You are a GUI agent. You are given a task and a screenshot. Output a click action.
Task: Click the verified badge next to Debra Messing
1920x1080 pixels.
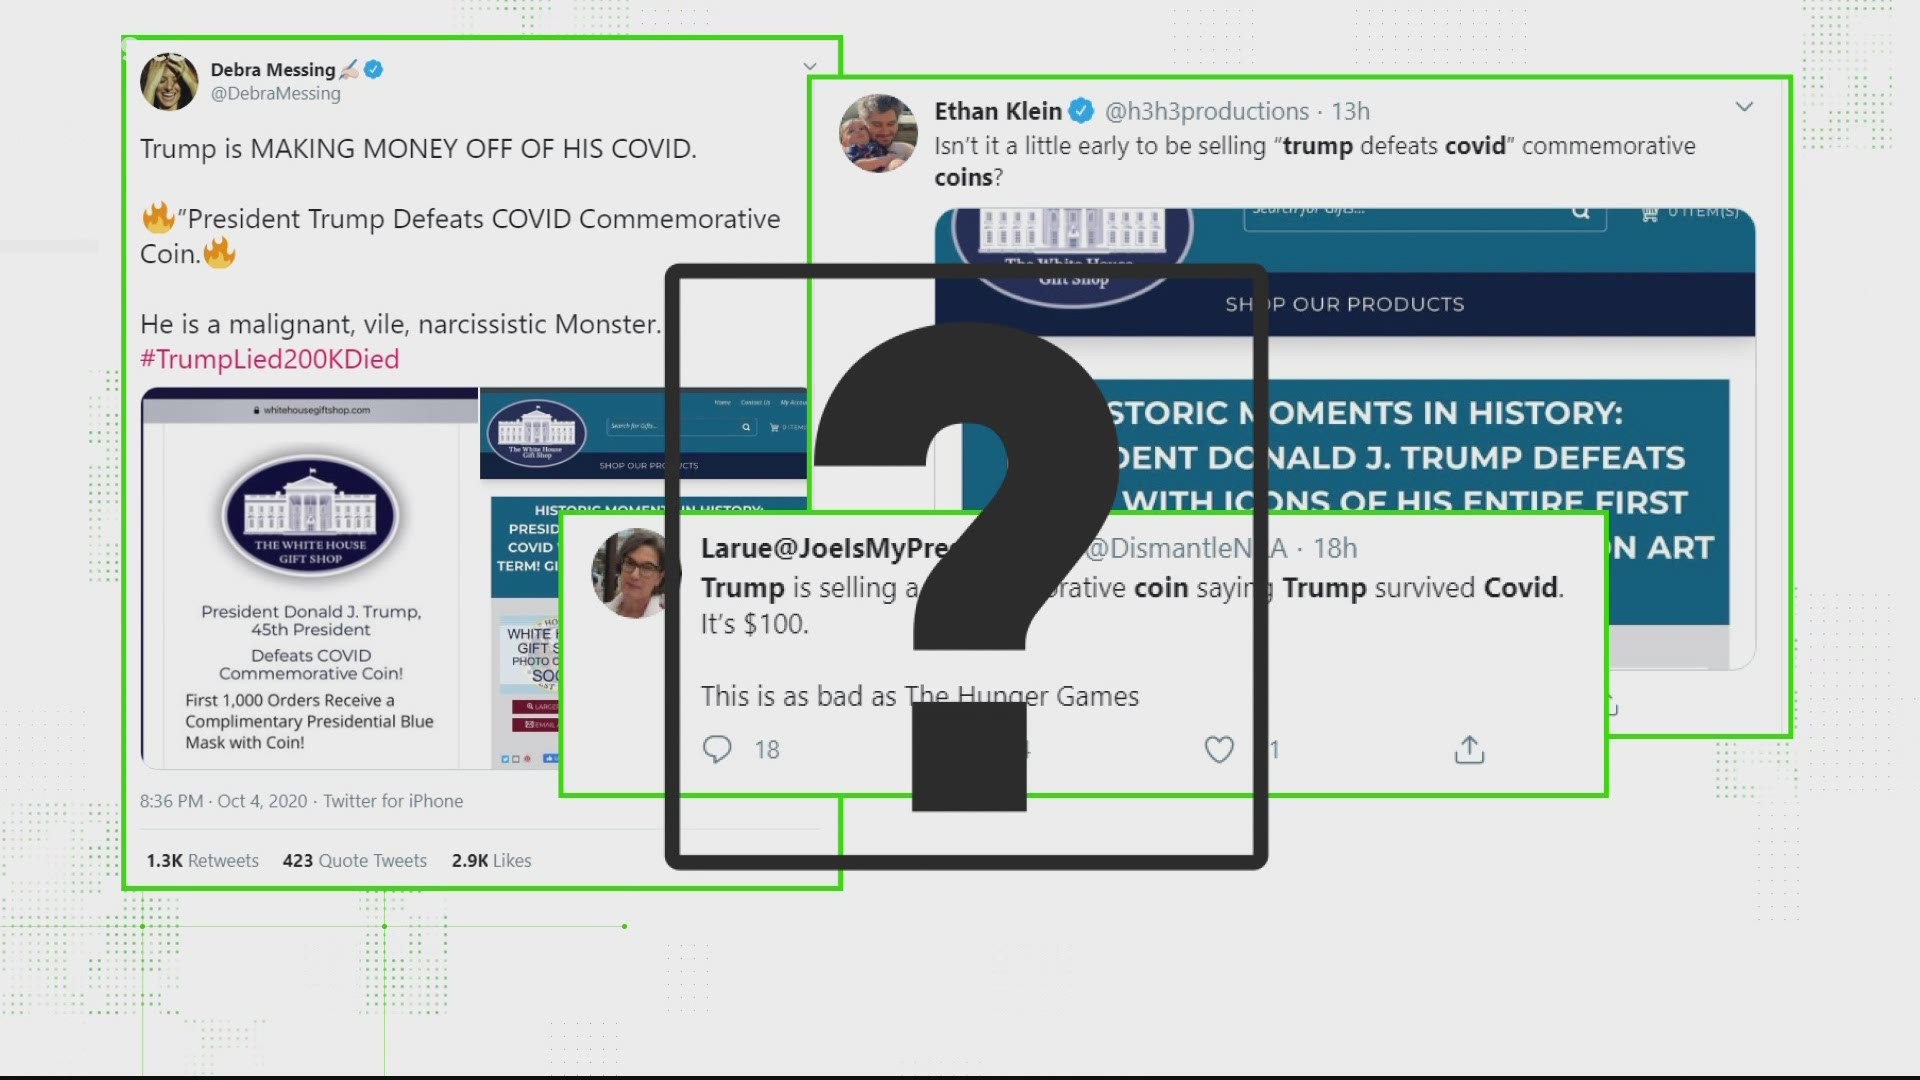point(374,70)
